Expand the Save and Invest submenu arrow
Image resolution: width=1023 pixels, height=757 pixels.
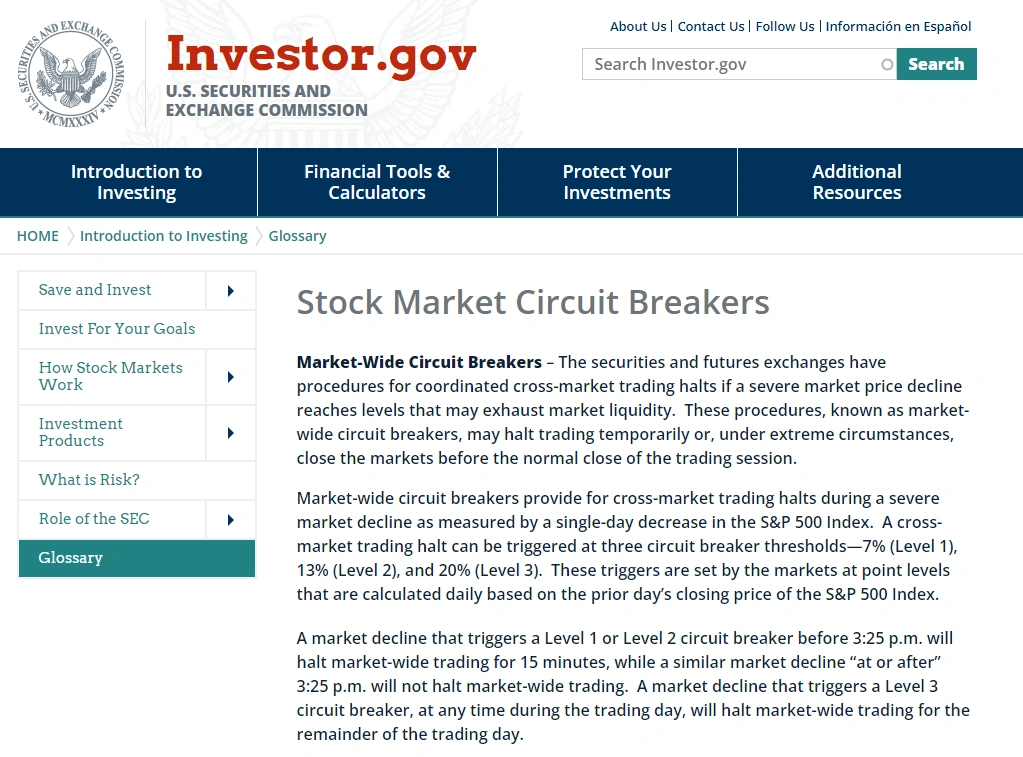pos(231,291)
